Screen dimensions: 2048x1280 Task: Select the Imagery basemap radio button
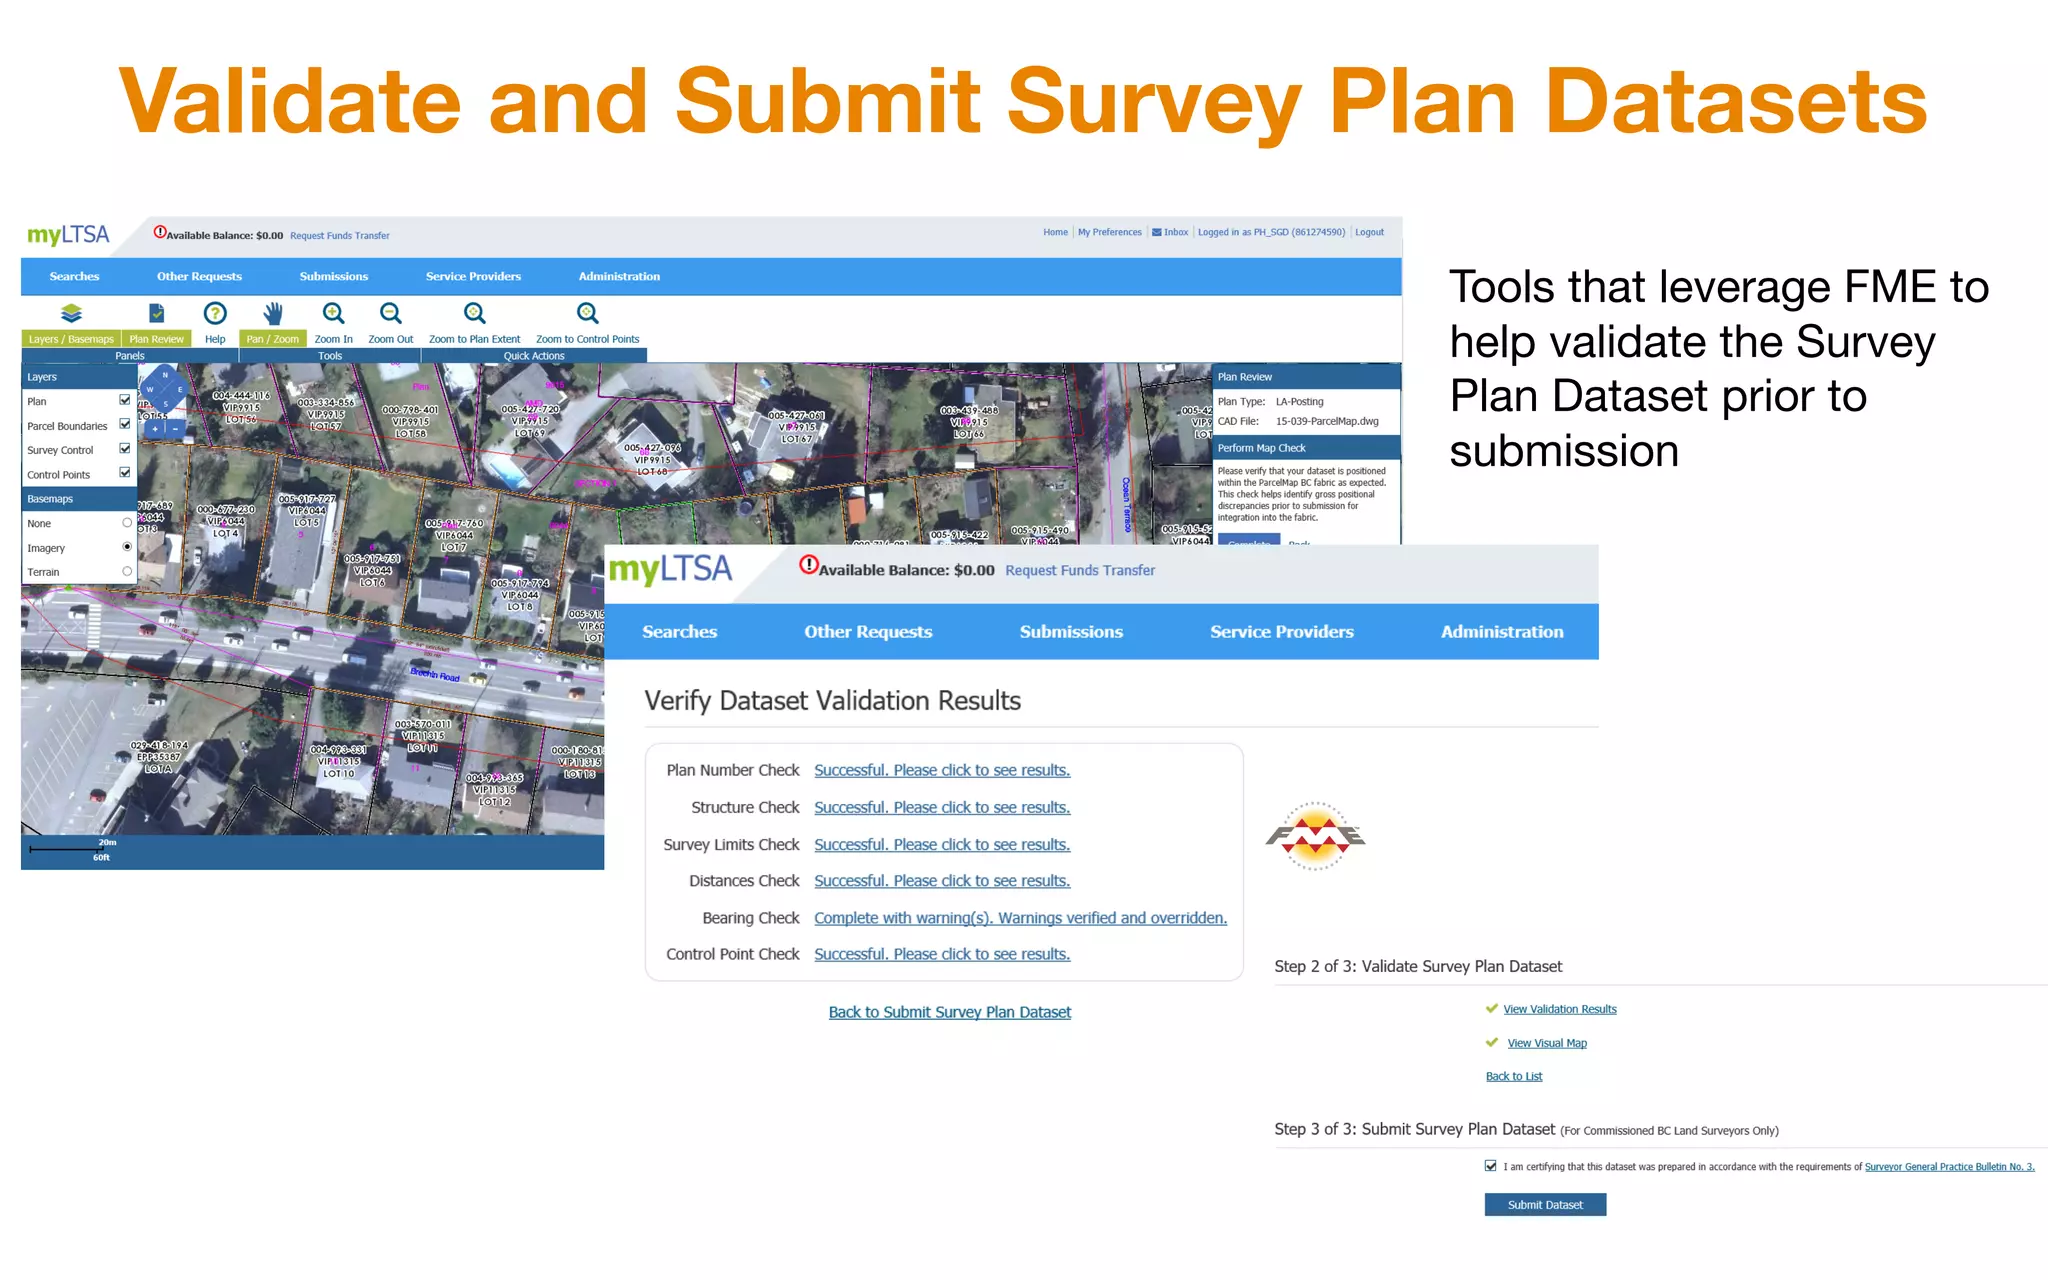click(127, 547)
